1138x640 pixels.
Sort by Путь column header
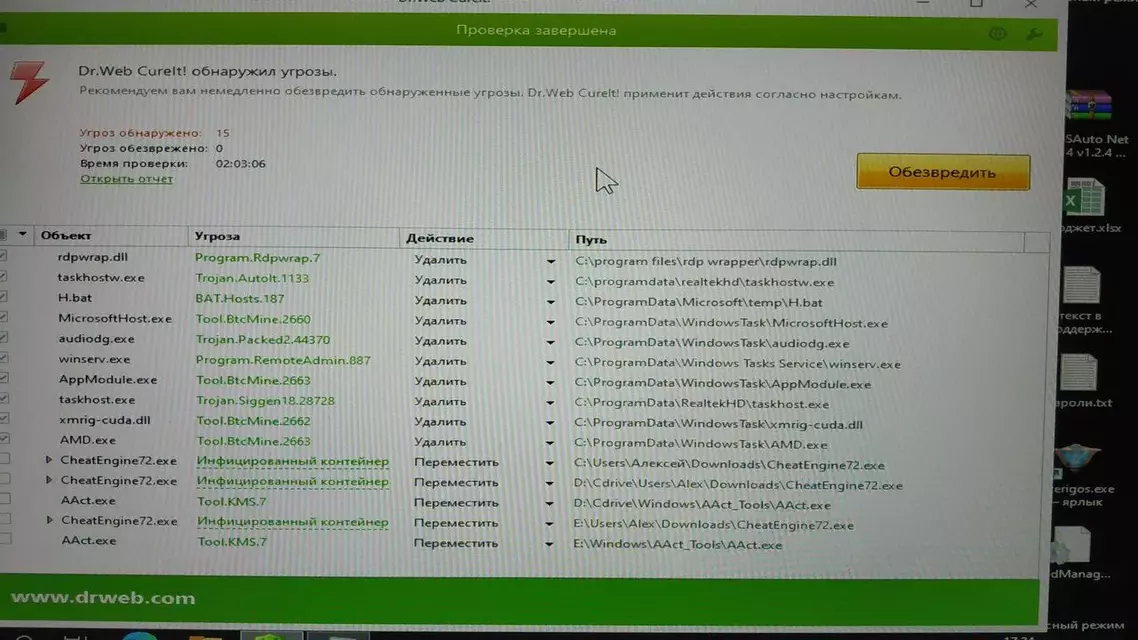click(x=796, y=239)
